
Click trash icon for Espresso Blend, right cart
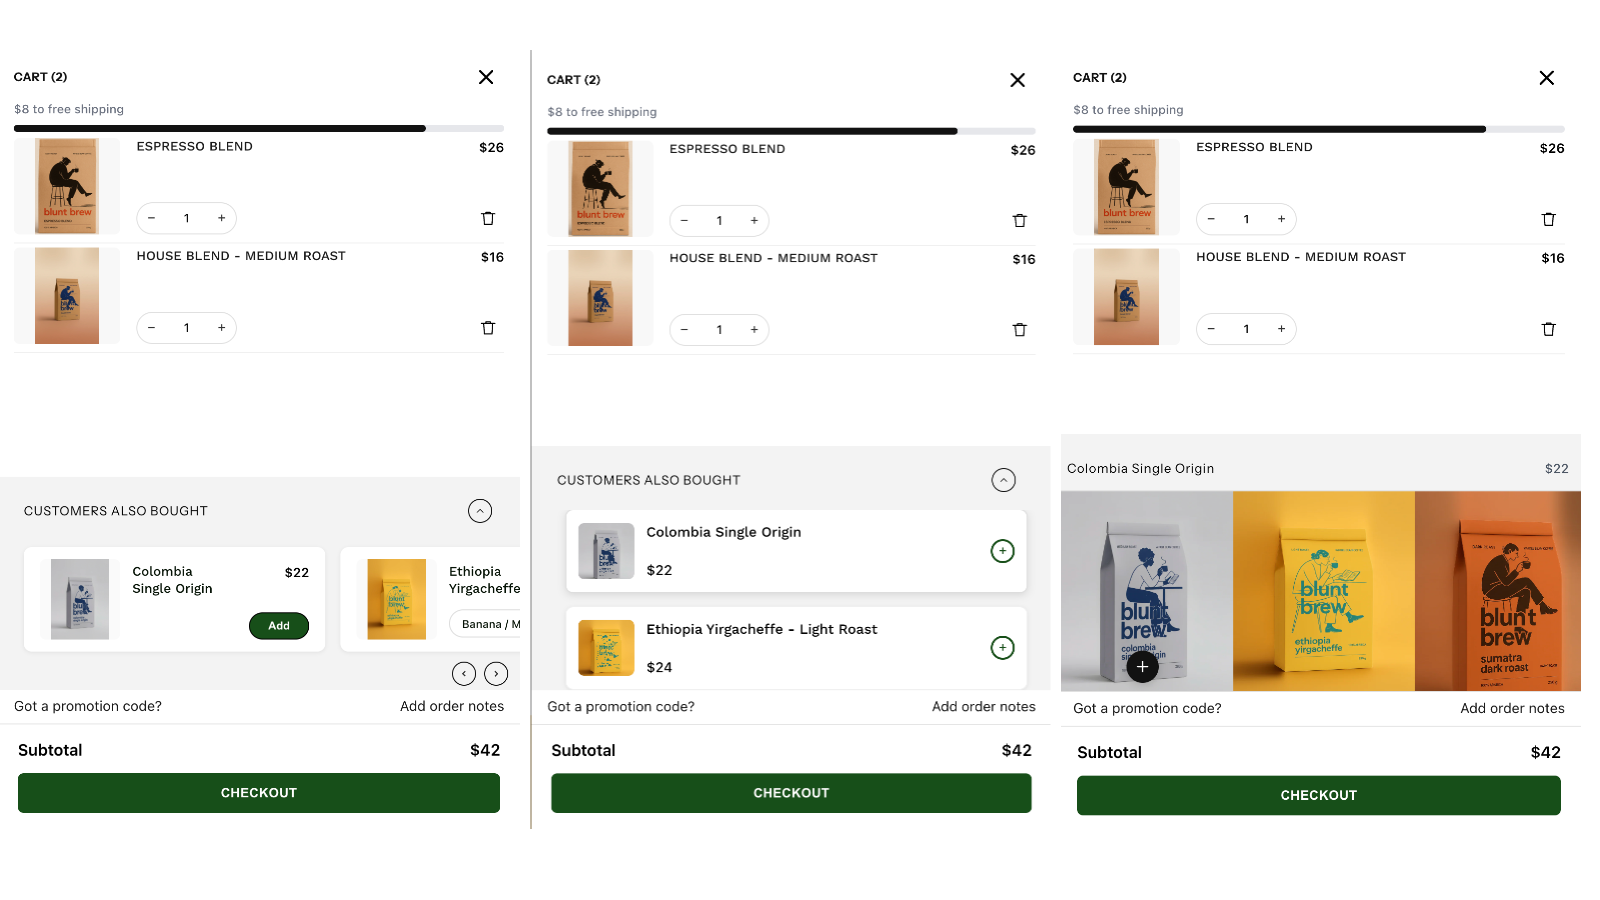[1548, 219]
